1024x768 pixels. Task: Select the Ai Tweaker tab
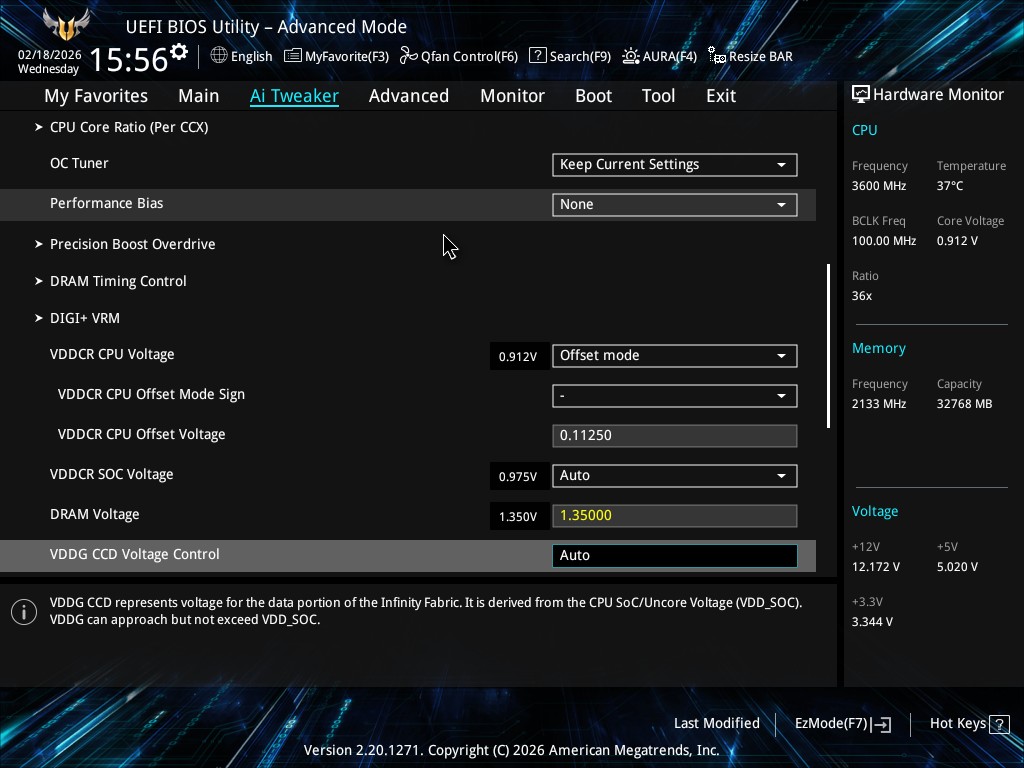(x=294, y=96)
